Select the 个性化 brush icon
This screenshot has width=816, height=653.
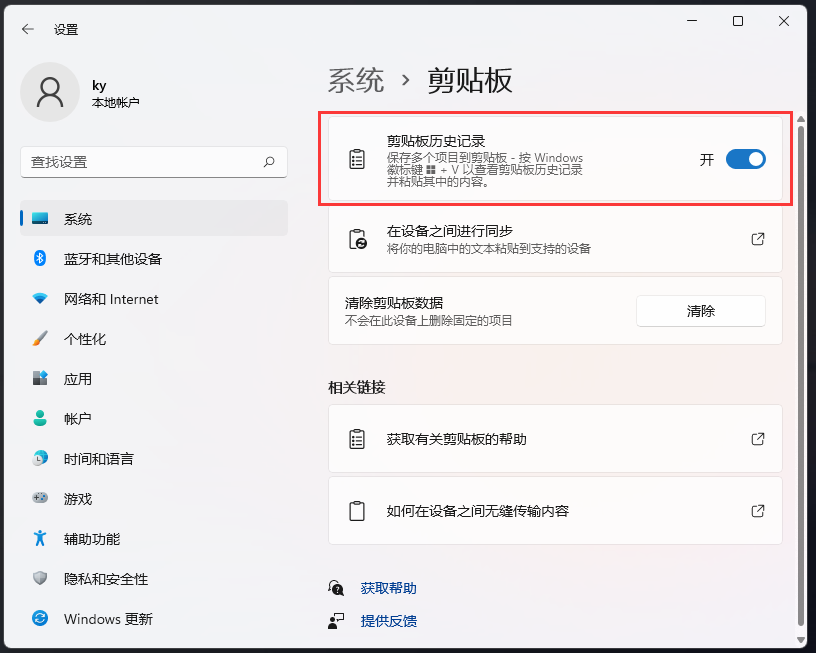click(x=39, y=339)
